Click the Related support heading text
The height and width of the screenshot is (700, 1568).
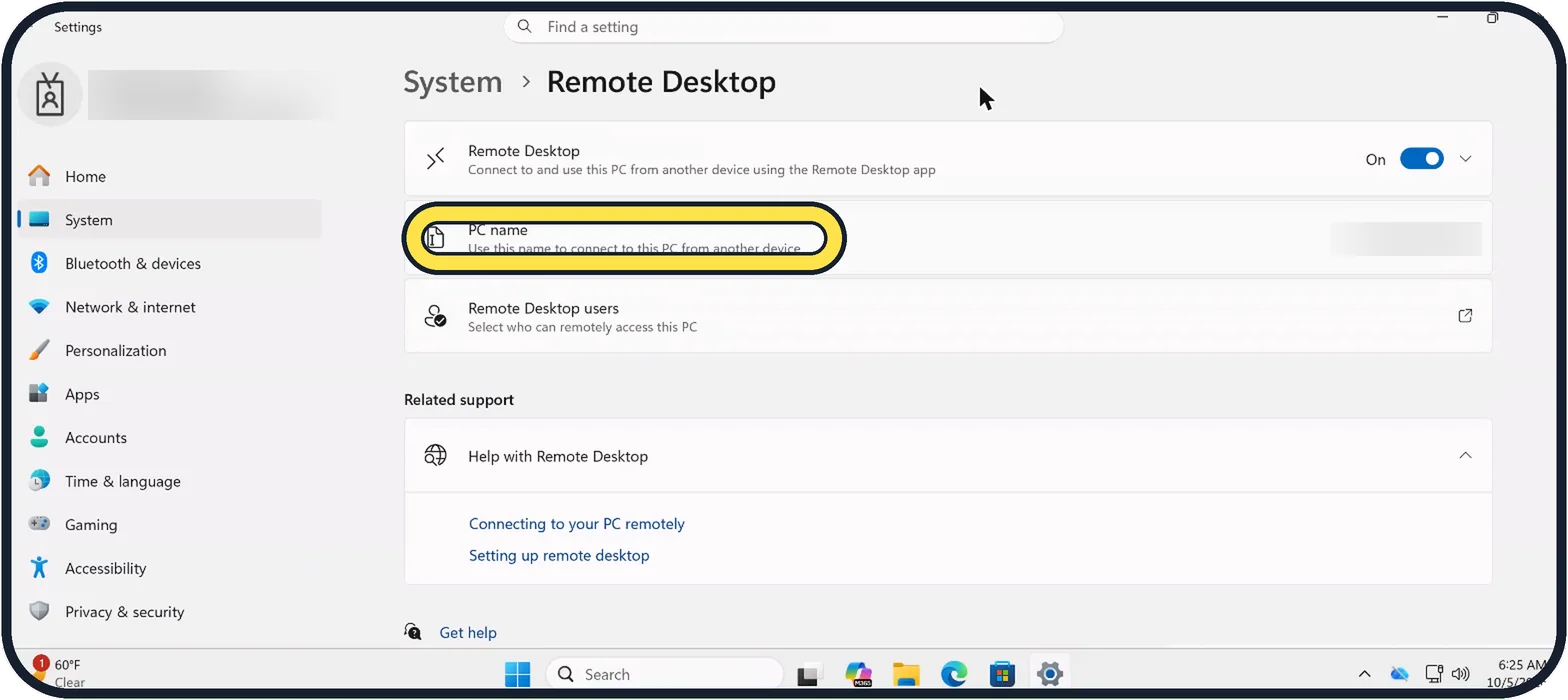[x=459, y=400]
